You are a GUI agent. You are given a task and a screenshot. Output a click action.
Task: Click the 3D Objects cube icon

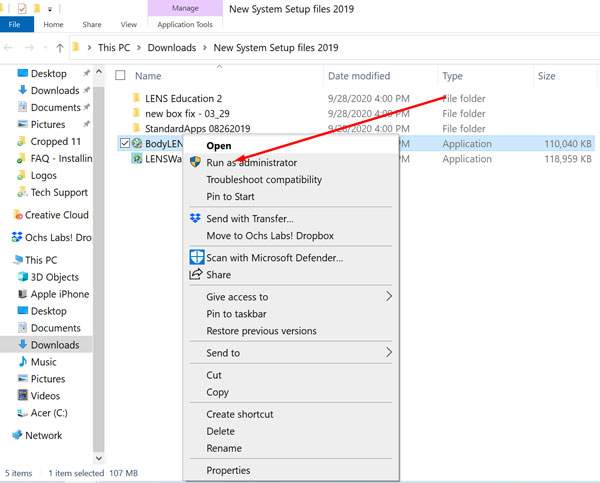[x=23, y=276]
